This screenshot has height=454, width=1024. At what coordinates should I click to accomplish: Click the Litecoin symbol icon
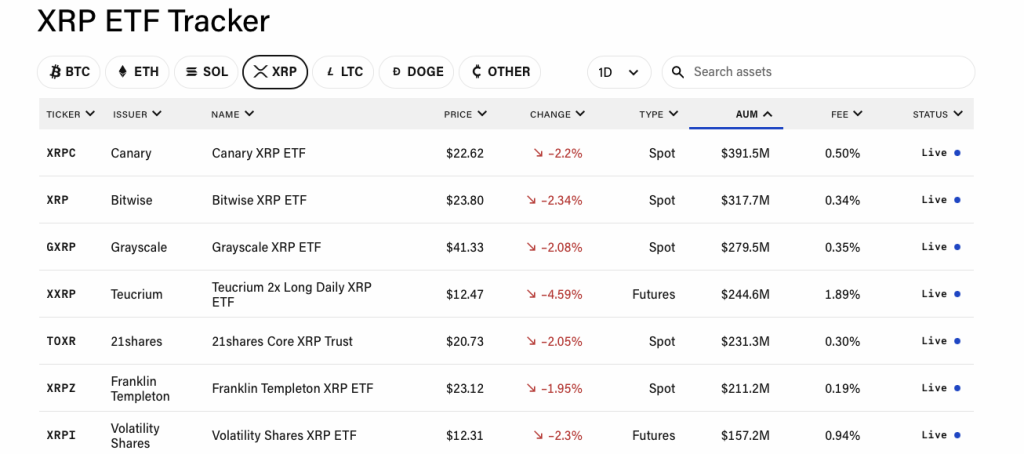point(328,72)
